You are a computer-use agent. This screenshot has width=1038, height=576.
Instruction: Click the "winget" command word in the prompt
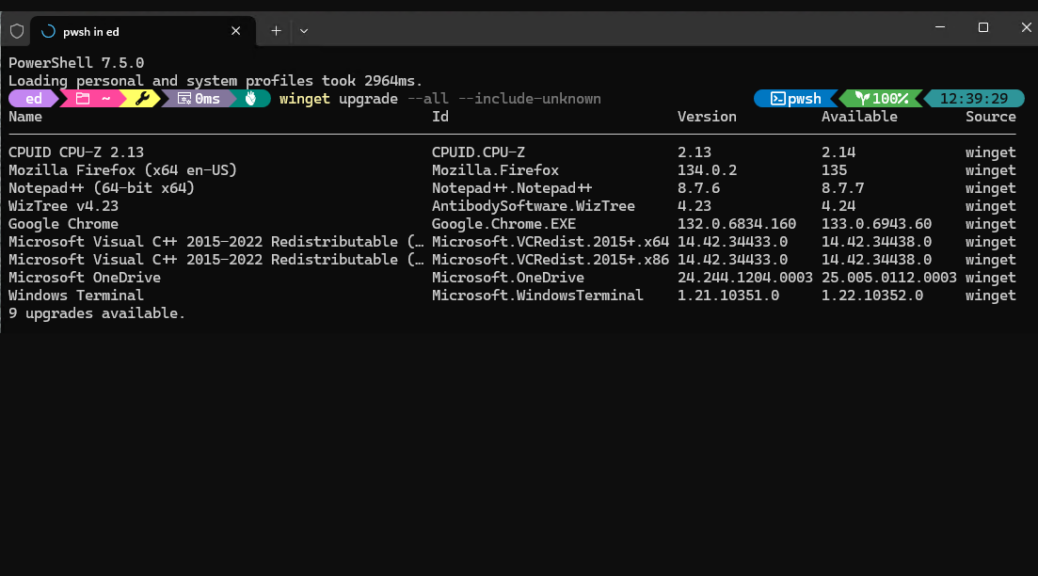coord(305,99)
